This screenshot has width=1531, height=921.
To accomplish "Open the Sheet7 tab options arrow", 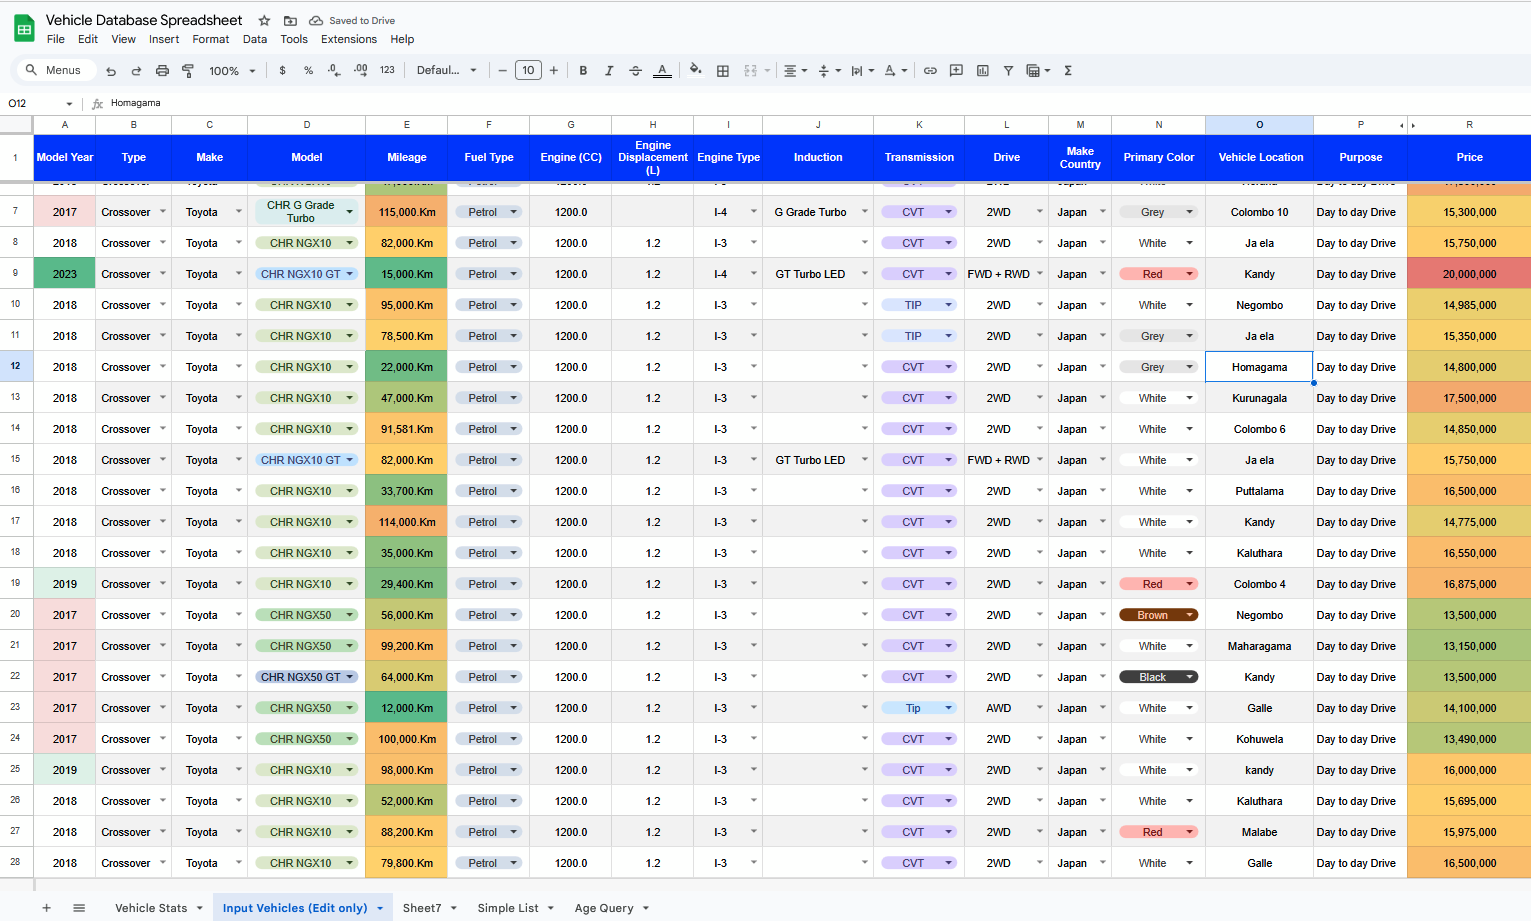I will (454, 908).
